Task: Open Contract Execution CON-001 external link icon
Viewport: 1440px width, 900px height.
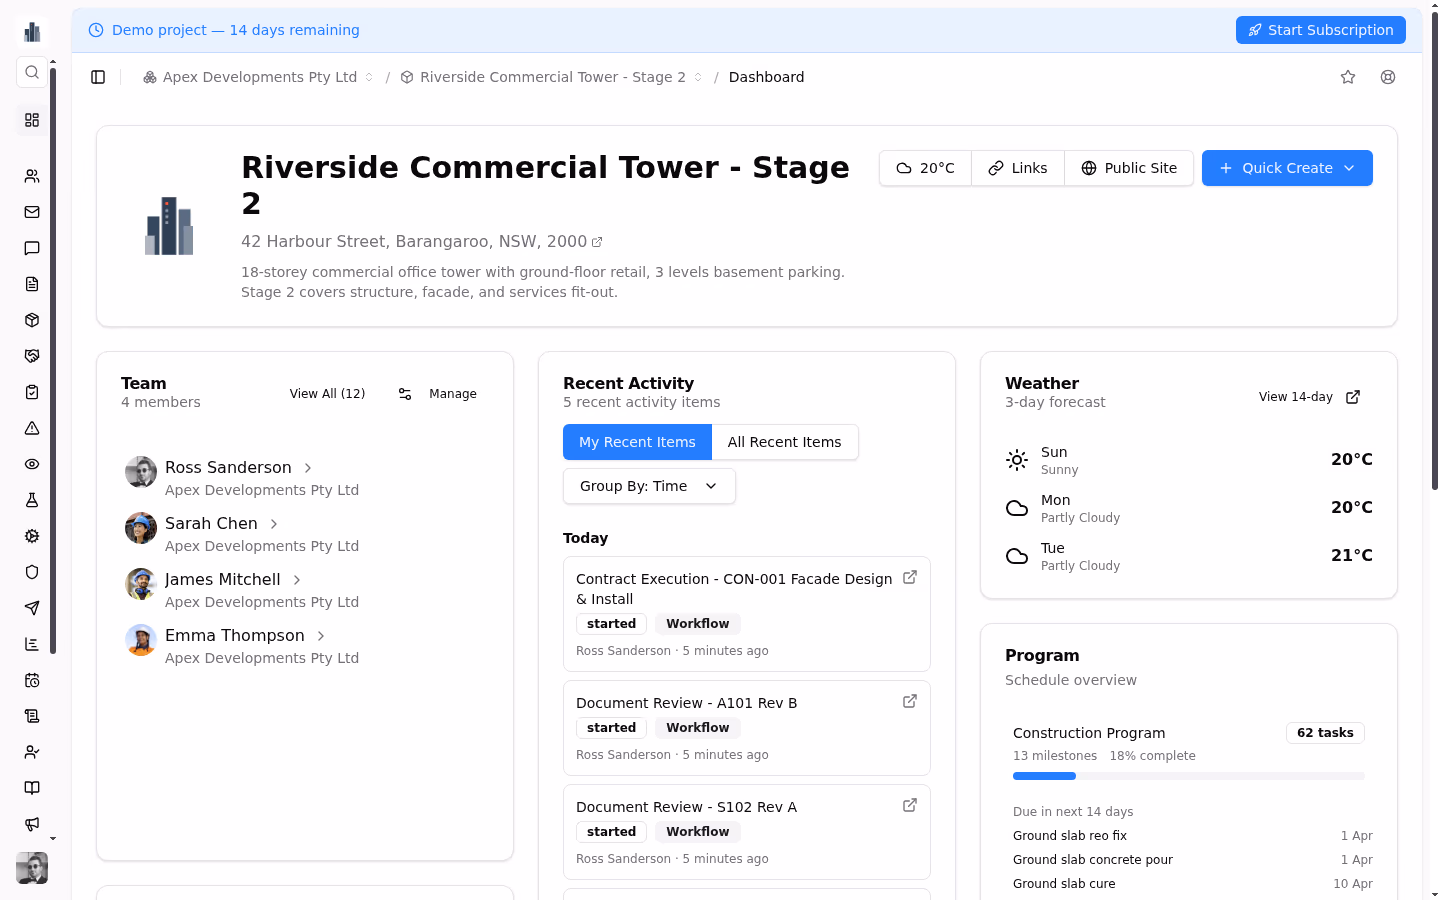Action: [x=910, y=577]
